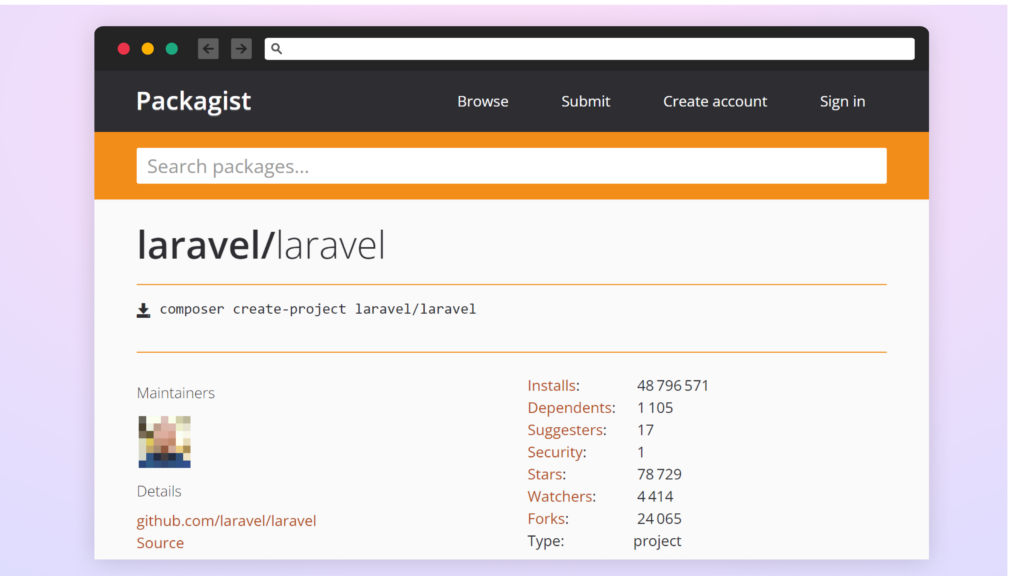
Task: Open the Installs statistics link
Action: (552, 385)
